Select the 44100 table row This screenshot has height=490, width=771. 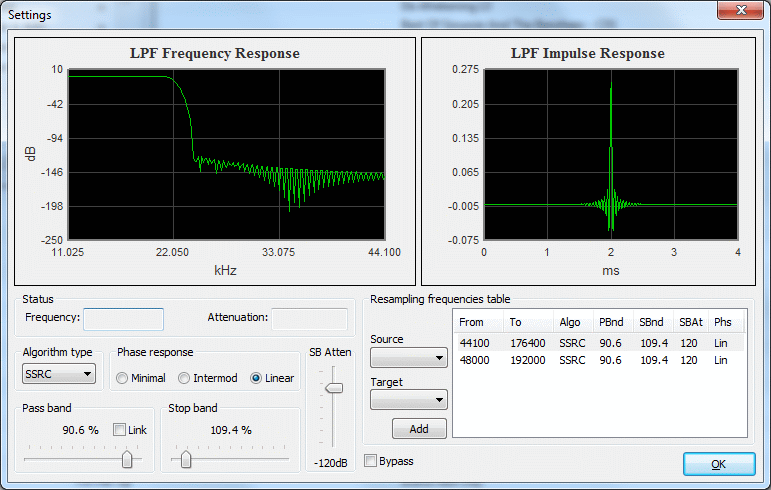click(600, 343)
